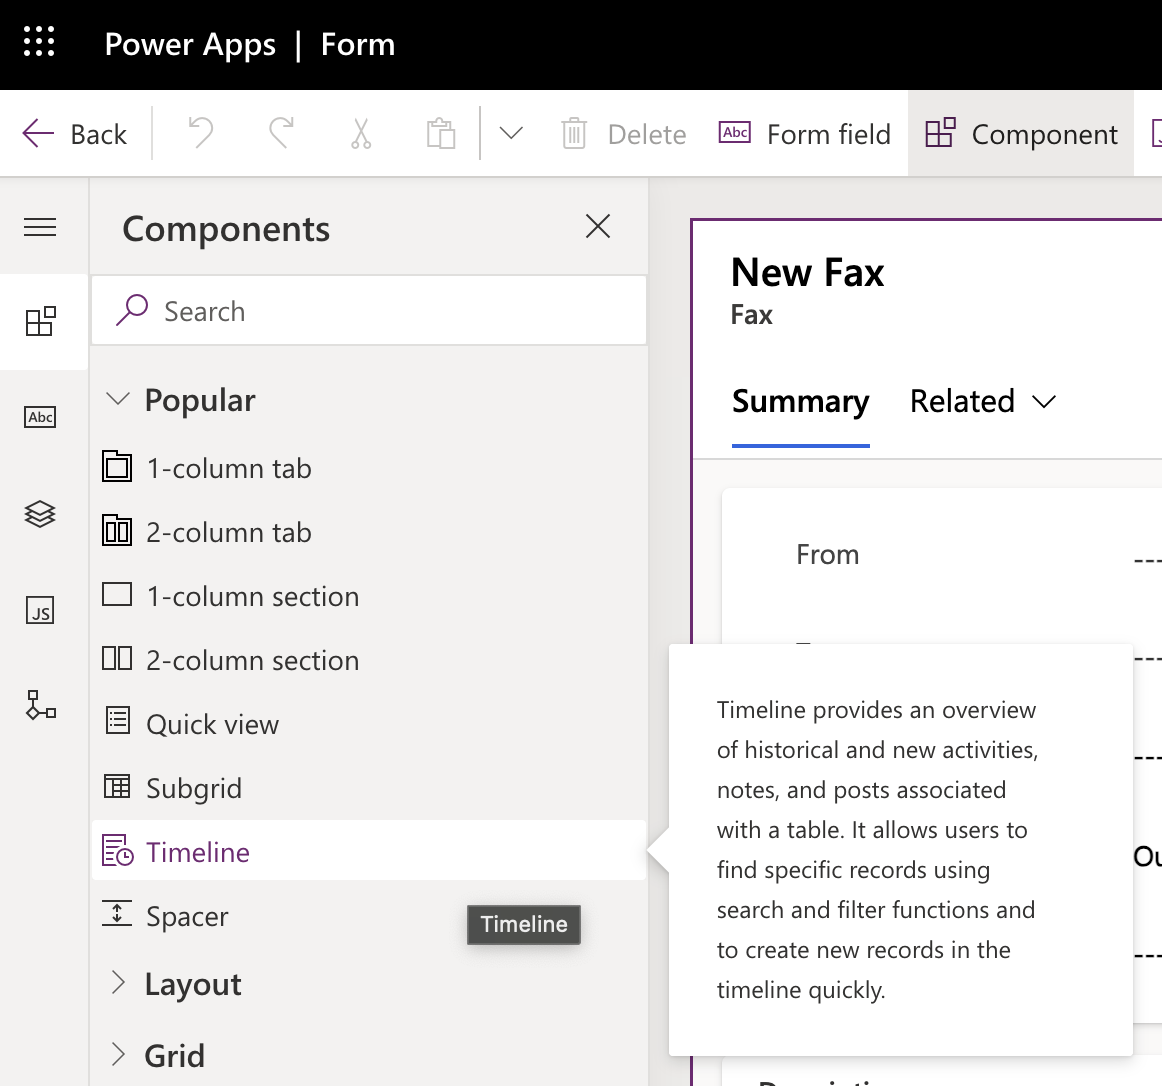Expand the Layout group
Viewport: 1162px width, 1086px height.
tap(176, 984)
